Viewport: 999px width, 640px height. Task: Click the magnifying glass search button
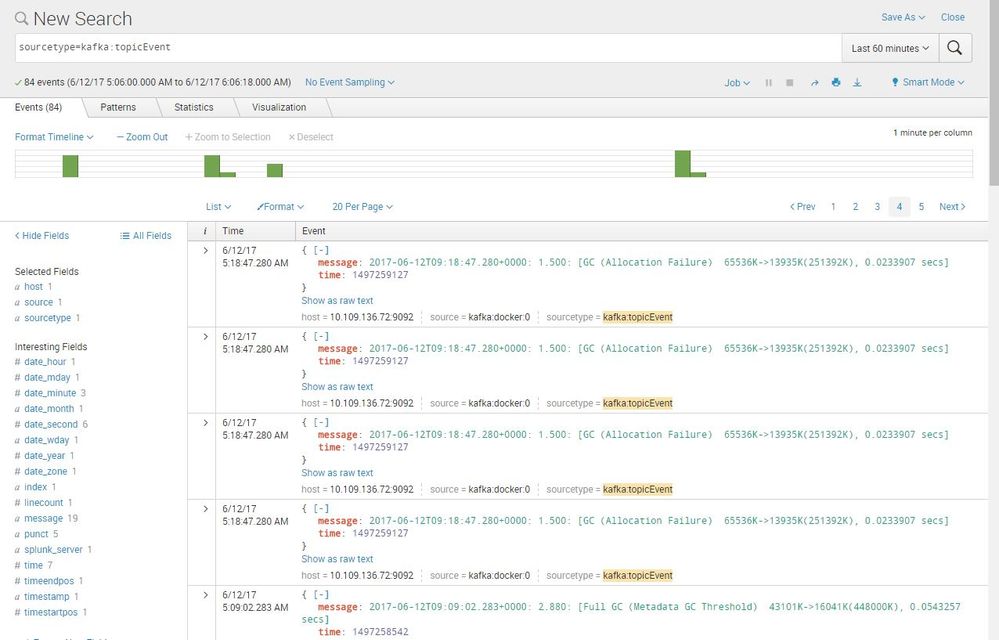[x=956, y=48]
